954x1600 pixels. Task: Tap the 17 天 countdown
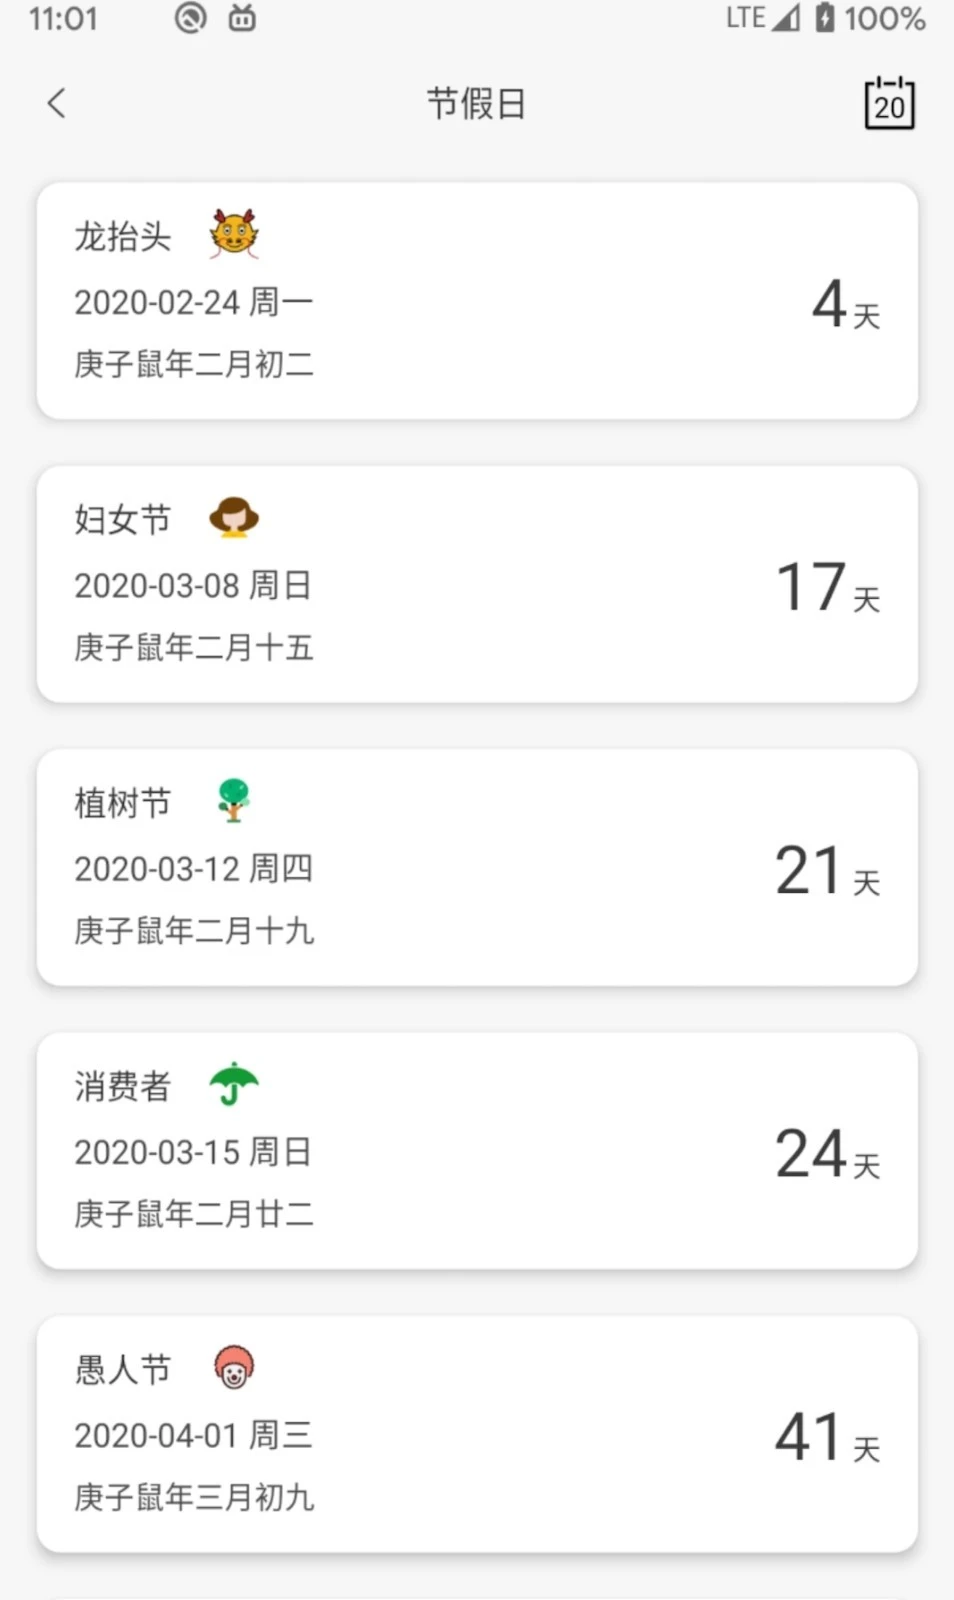(x=828, y=587)
